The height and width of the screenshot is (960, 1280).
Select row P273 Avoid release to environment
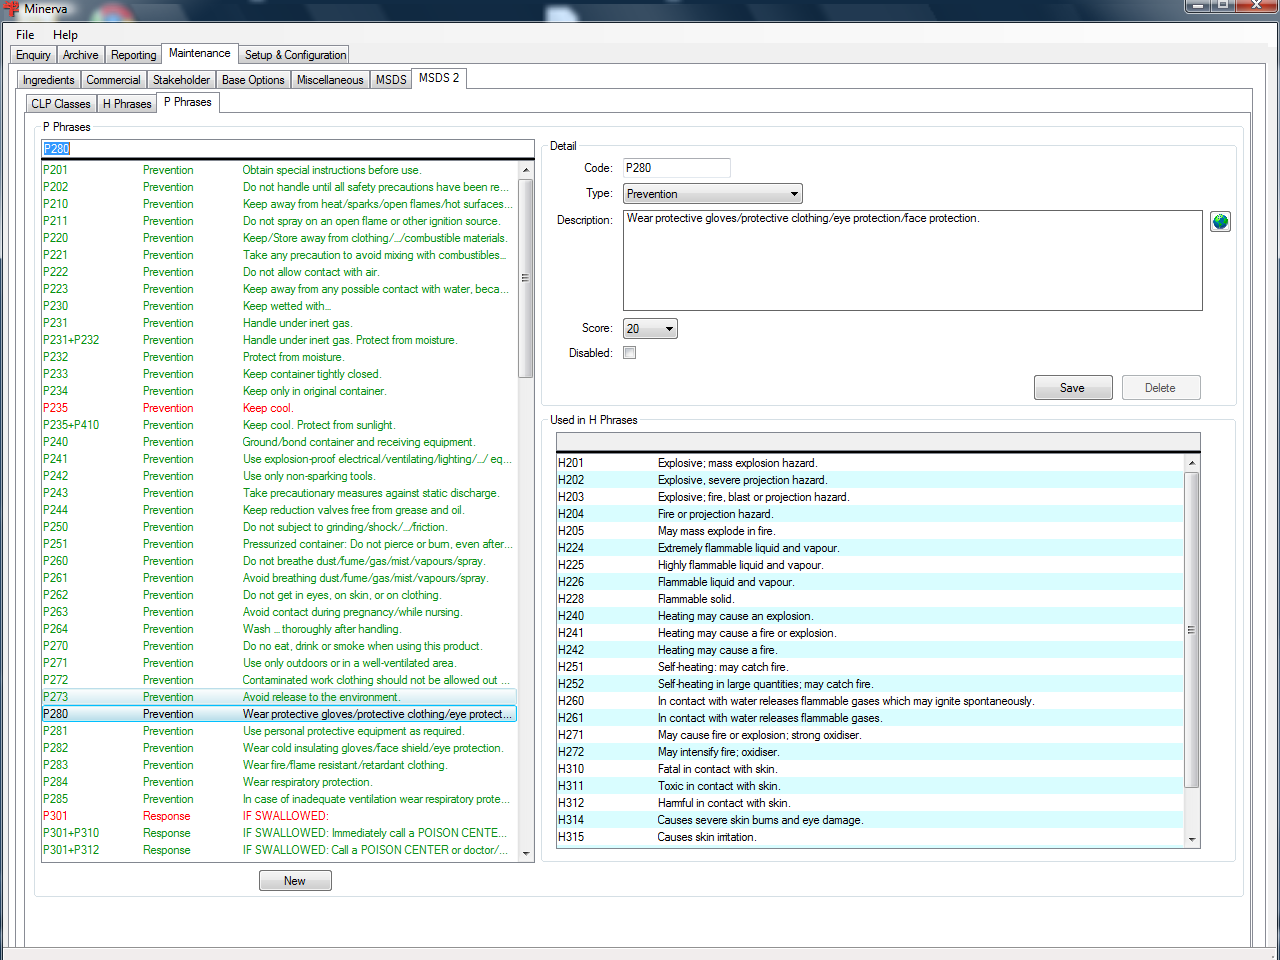(x=278, y=697)
